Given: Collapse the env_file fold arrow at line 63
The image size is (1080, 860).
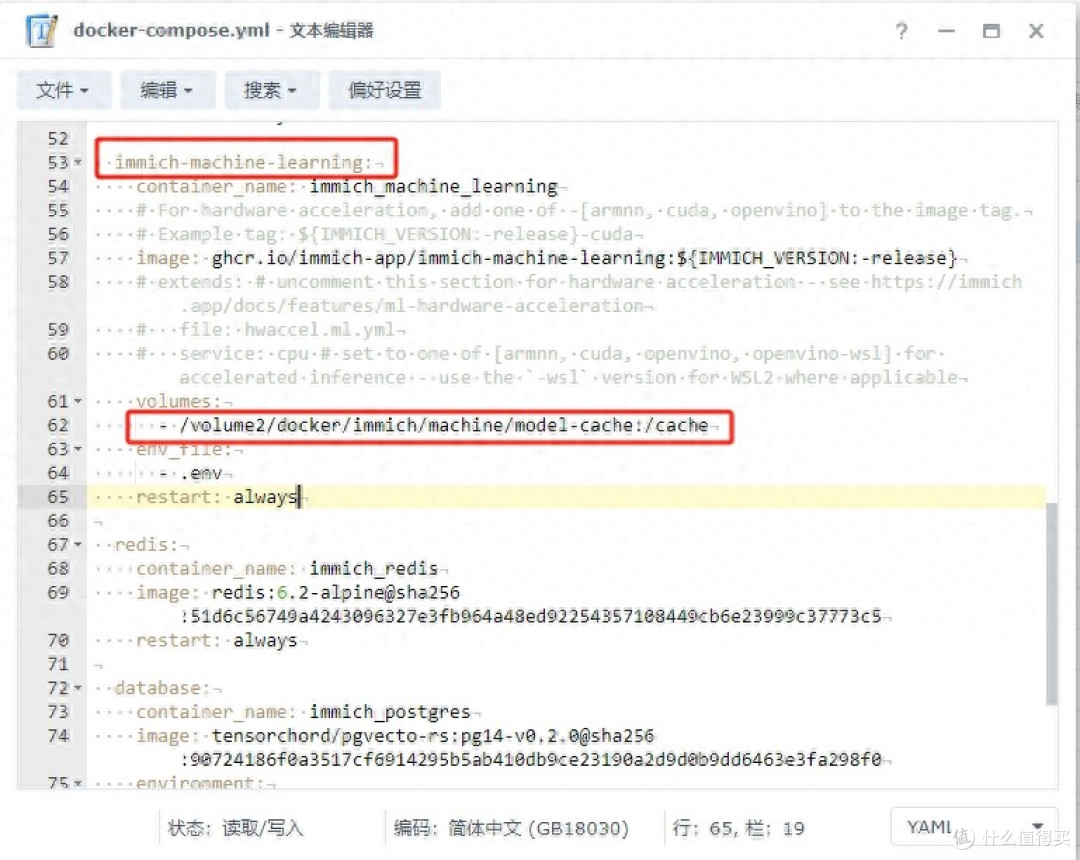Looking at the screenshot, I should 78,449.
